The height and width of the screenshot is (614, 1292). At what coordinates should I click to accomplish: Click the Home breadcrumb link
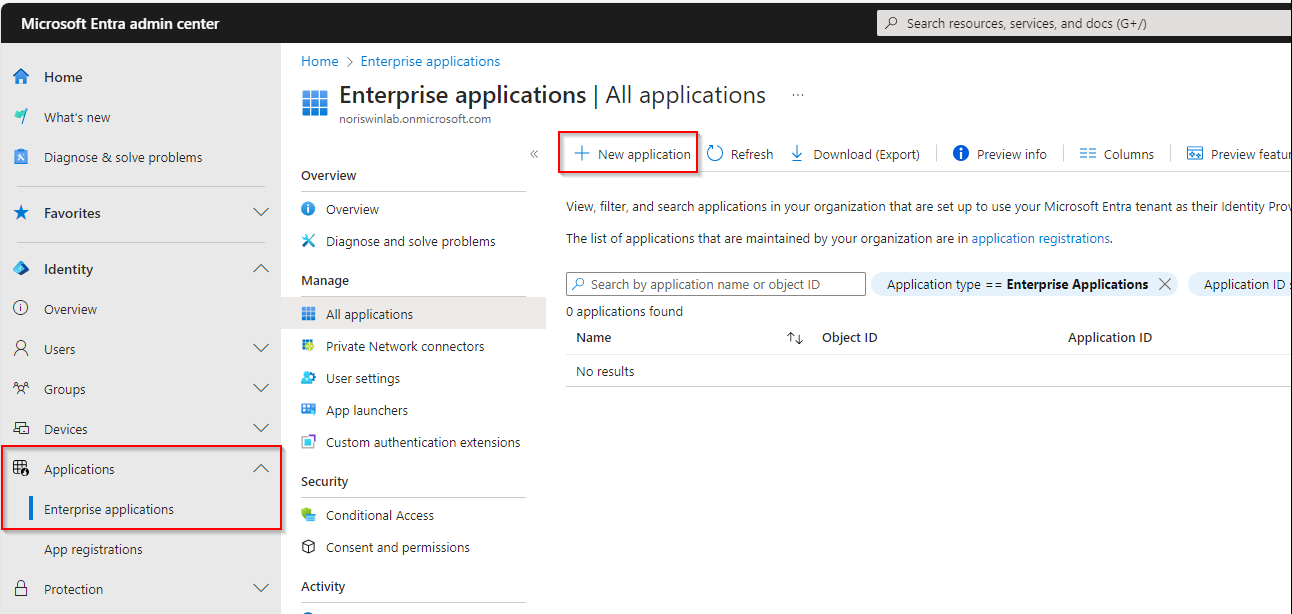[320, 61]
